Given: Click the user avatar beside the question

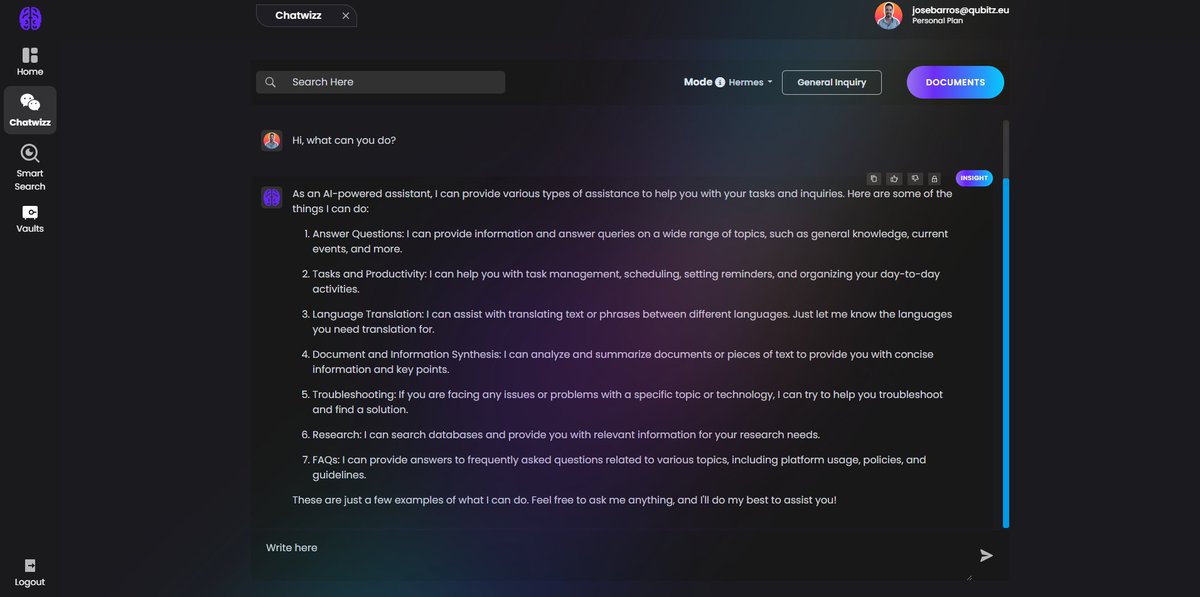Looking at the screenshot, I should click(x=272, y=140).
